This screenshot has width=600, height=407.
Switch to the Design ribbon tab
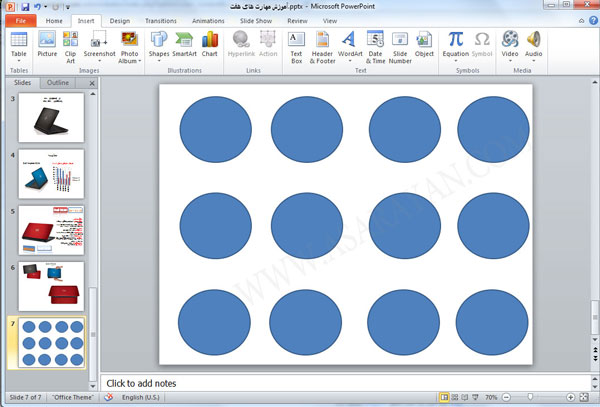[x=119, y=20]
